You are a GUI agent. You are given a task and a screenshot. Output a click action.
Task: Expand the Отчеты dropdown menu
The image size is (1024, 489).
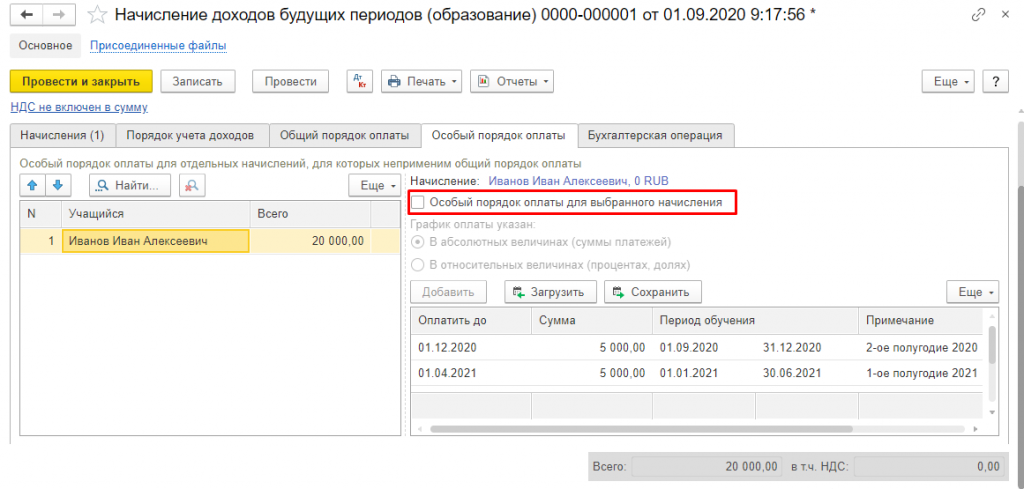click(x=512, y=82)
